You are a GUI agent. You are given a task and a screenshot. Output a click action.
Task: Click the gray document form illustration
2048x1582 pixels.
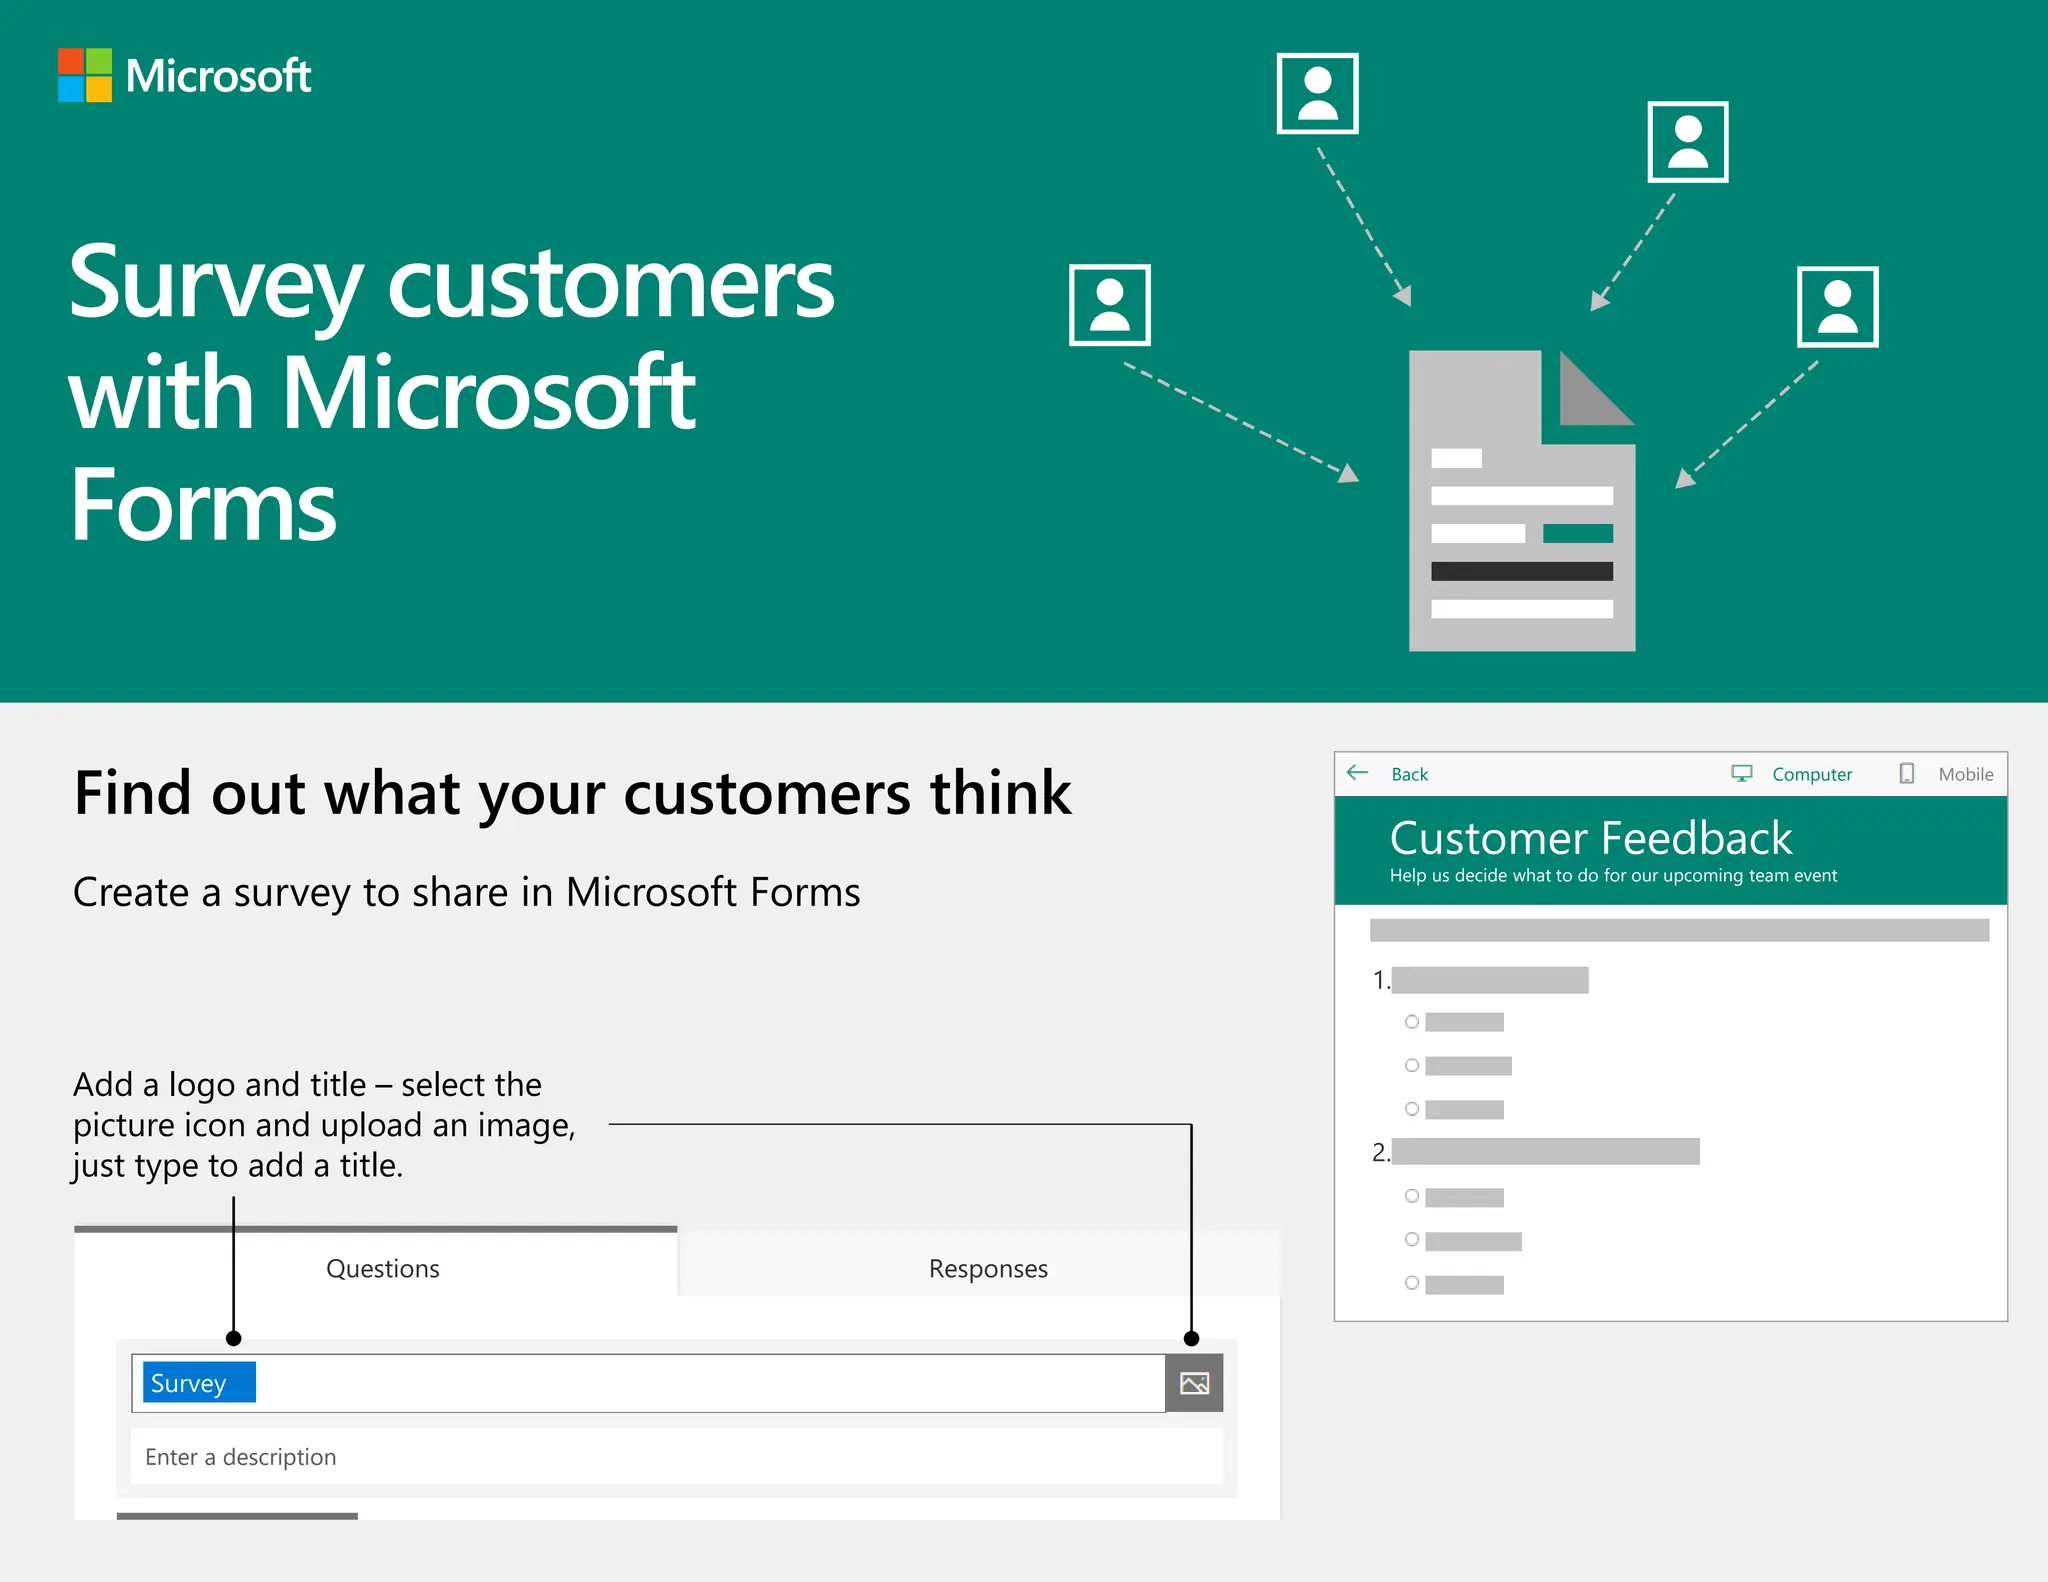[1521, 500]
